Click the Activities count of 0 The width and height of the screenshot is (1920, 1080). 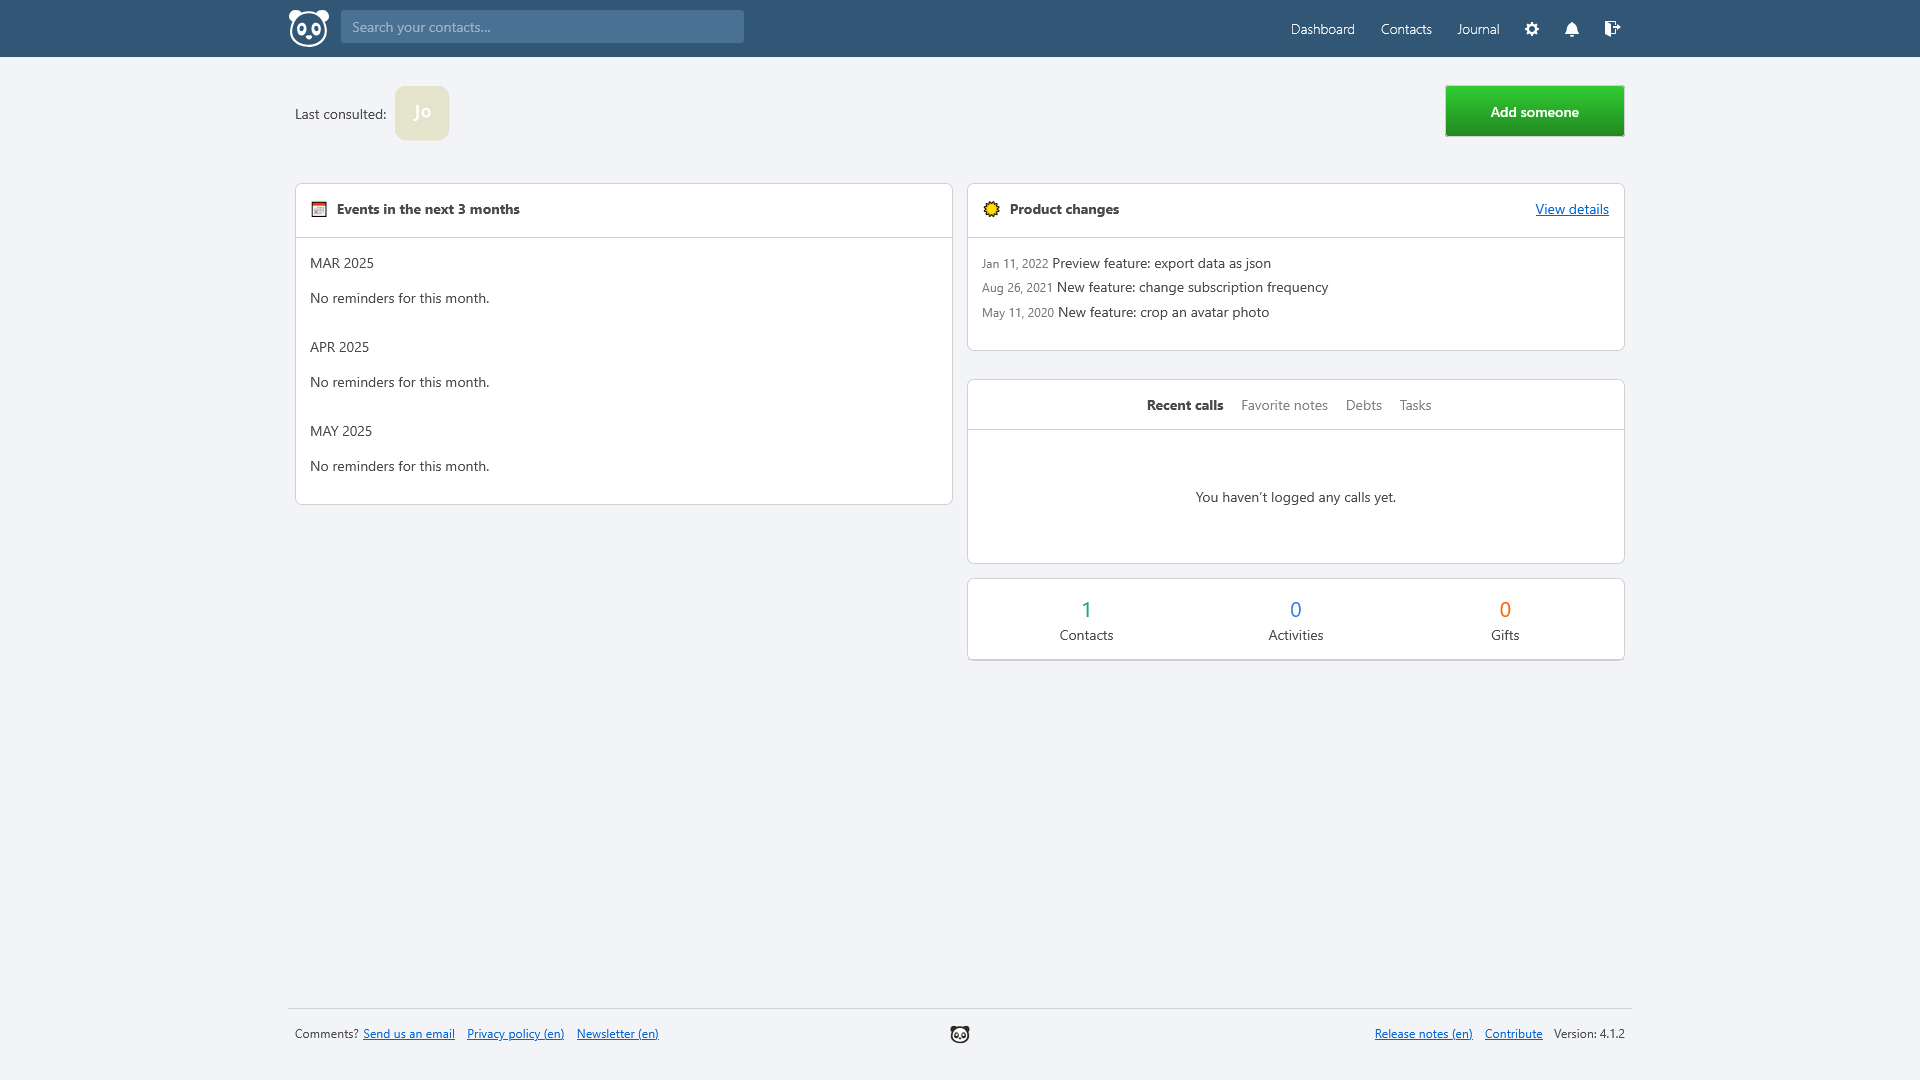tap(1295, 610)
